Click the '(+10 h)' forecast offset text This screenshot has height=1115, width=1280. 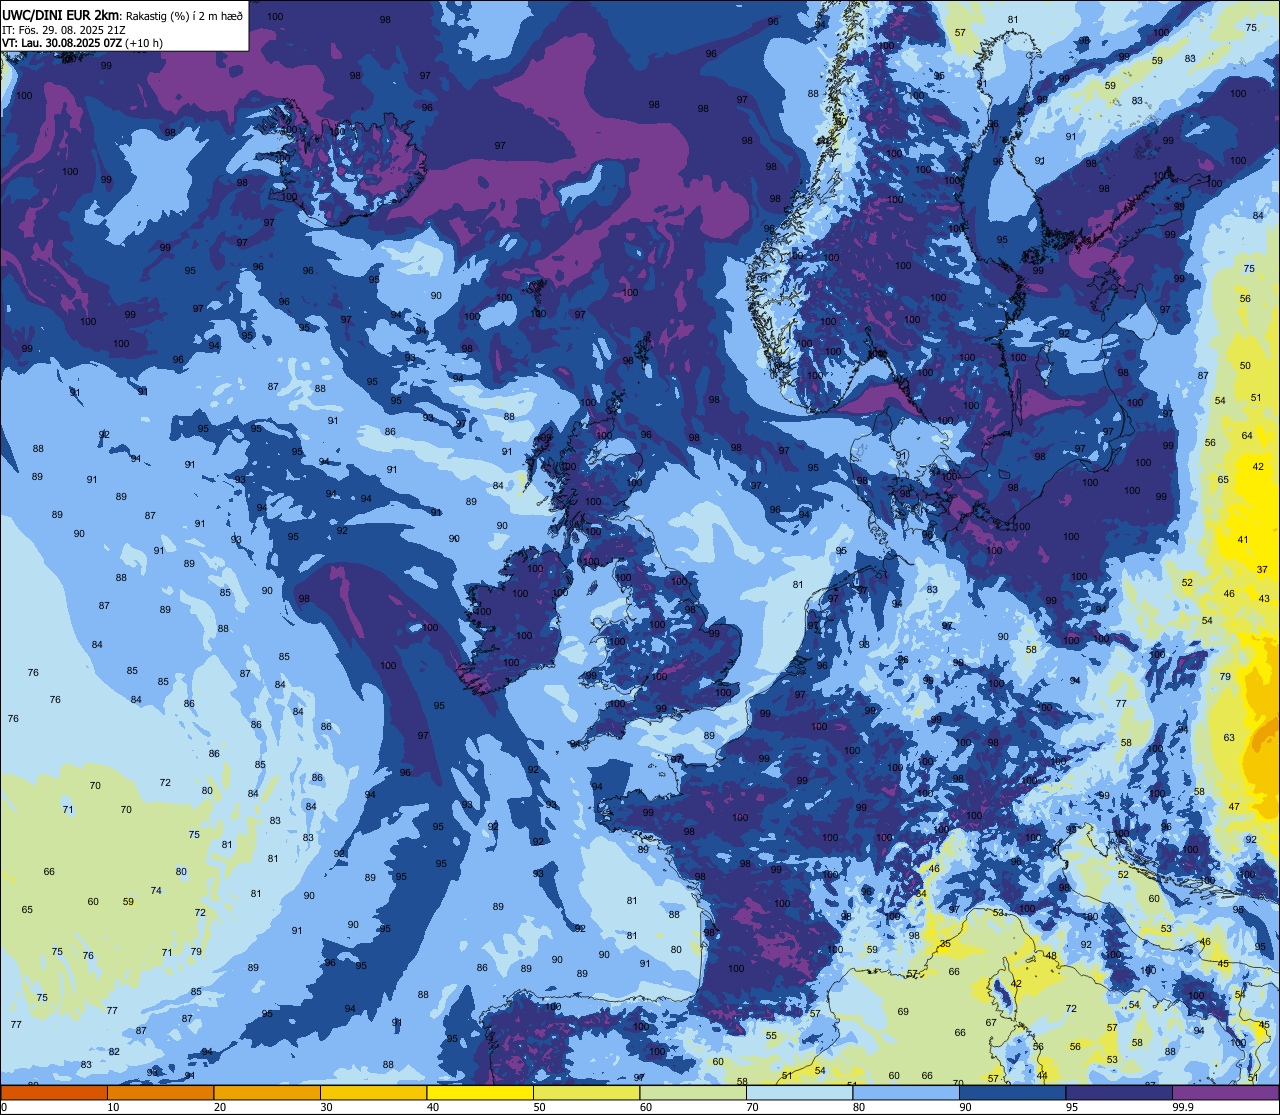click(x=146, y=43)
